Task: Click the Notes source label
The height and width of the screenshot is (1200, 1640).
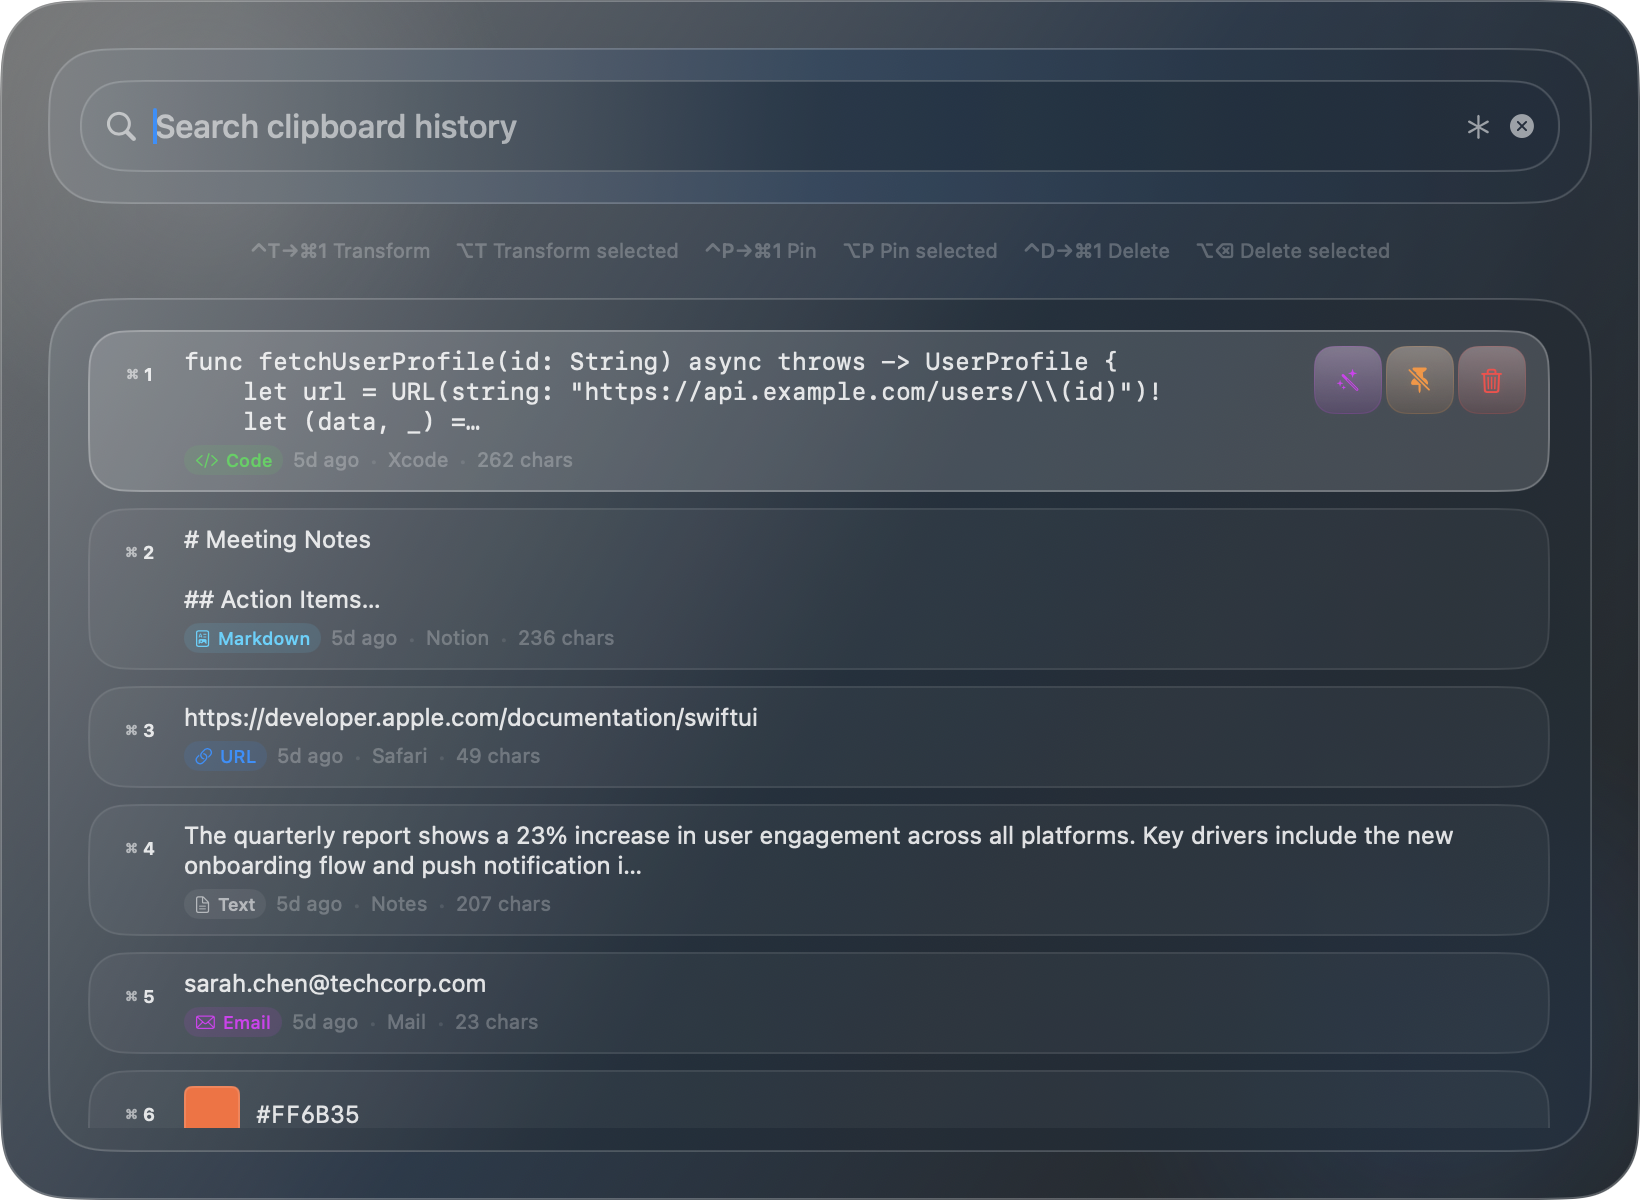Action: point(399,904)
